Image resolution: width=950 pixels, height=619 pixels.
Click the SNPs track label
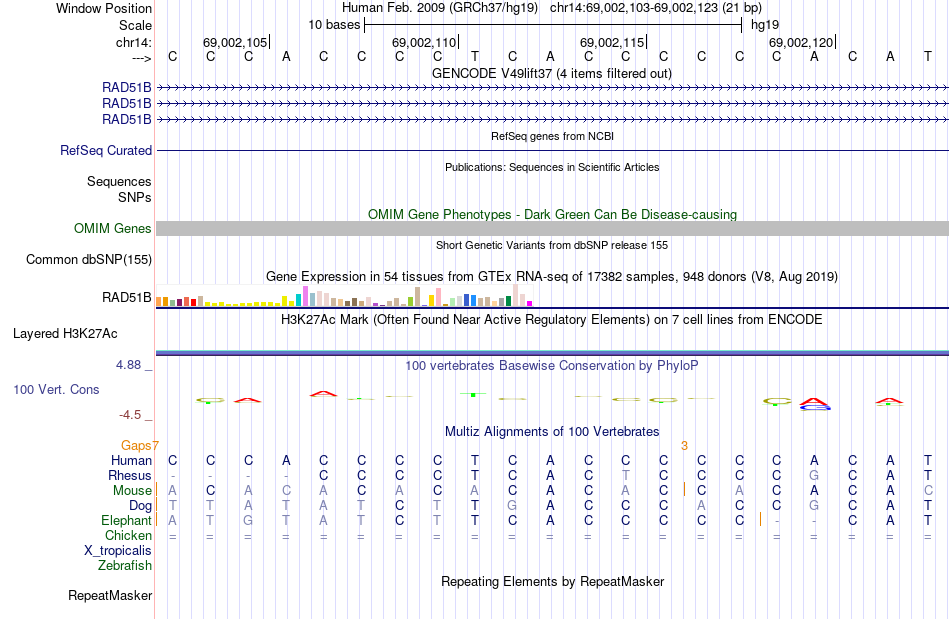pos(135,197)
